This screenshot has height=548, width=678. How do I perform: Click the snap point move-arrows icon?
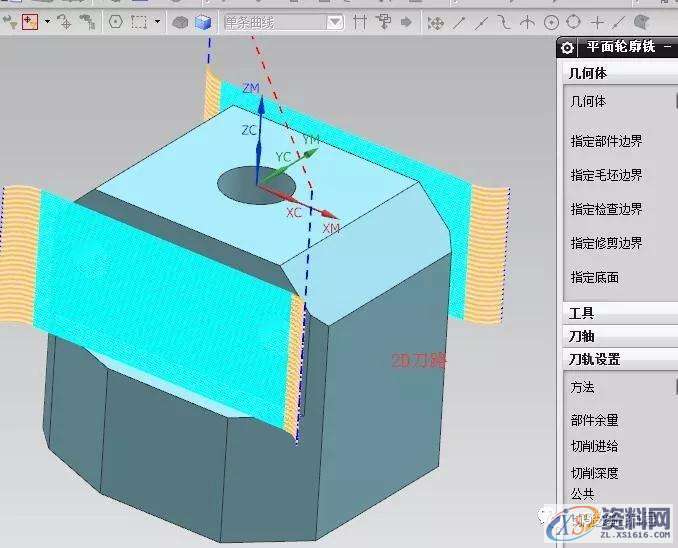435,21
